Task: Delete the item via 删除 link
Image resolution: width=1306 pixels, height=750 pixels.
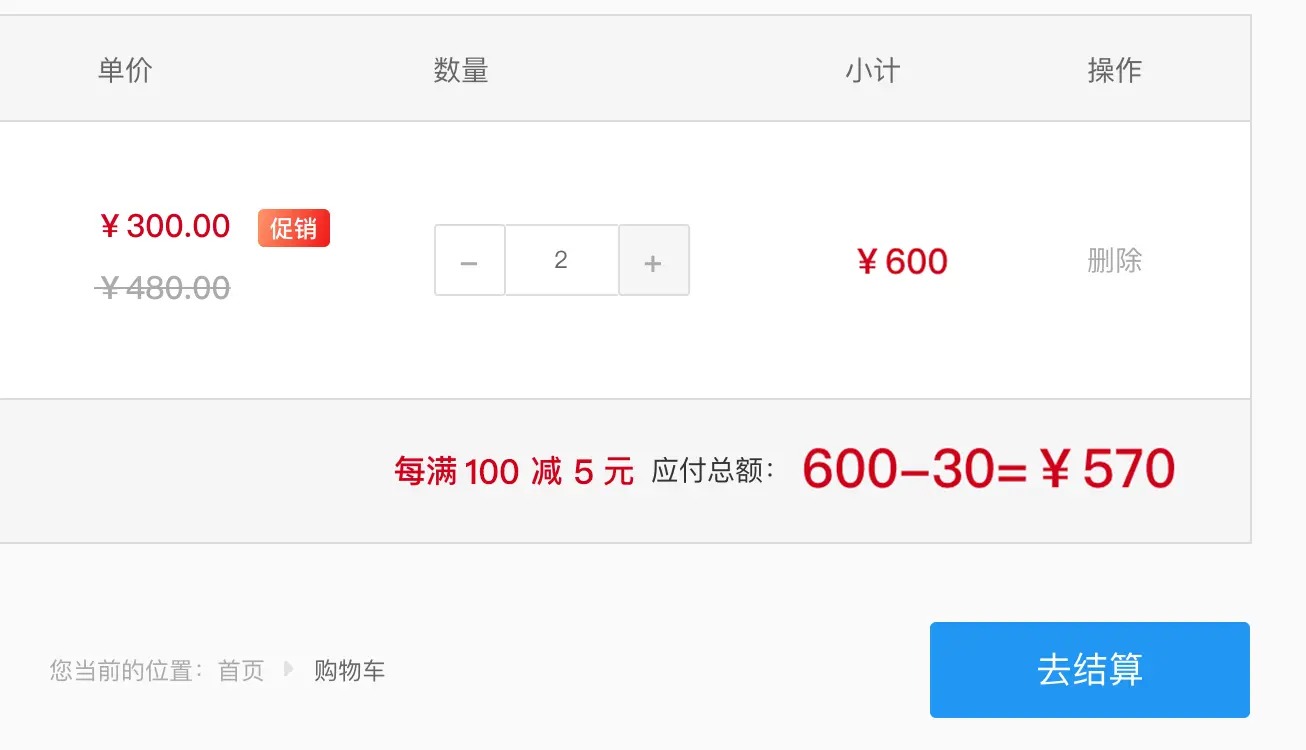Action: (x=1115, y=261)
